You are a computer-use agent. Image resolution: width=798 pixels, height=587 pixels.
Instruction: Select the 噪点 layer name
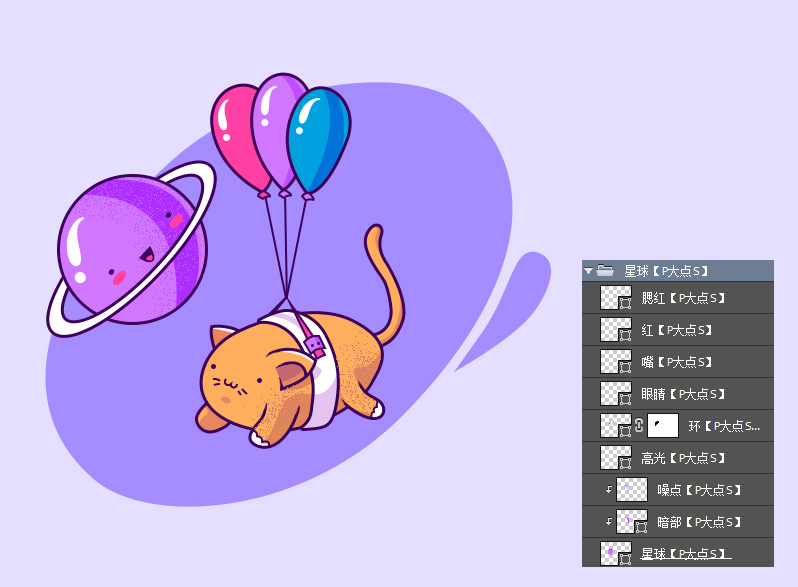(698, 490)
